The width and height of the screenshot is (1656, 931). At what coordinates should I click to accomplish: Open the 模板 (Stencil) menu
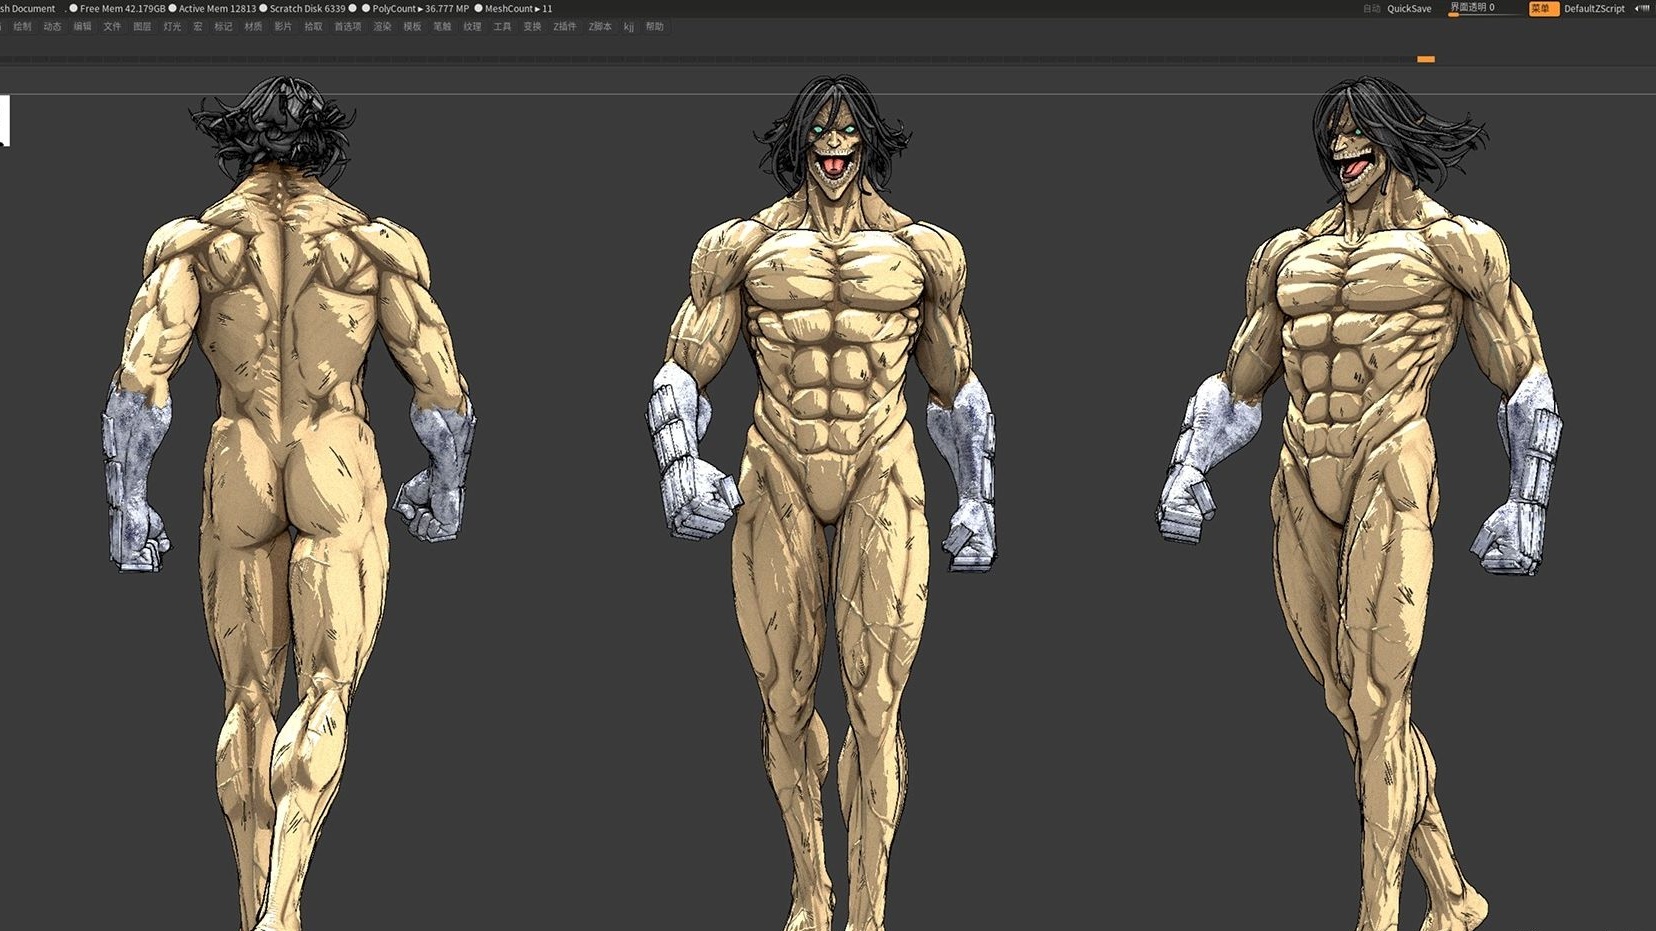click(x=412, y=27)
